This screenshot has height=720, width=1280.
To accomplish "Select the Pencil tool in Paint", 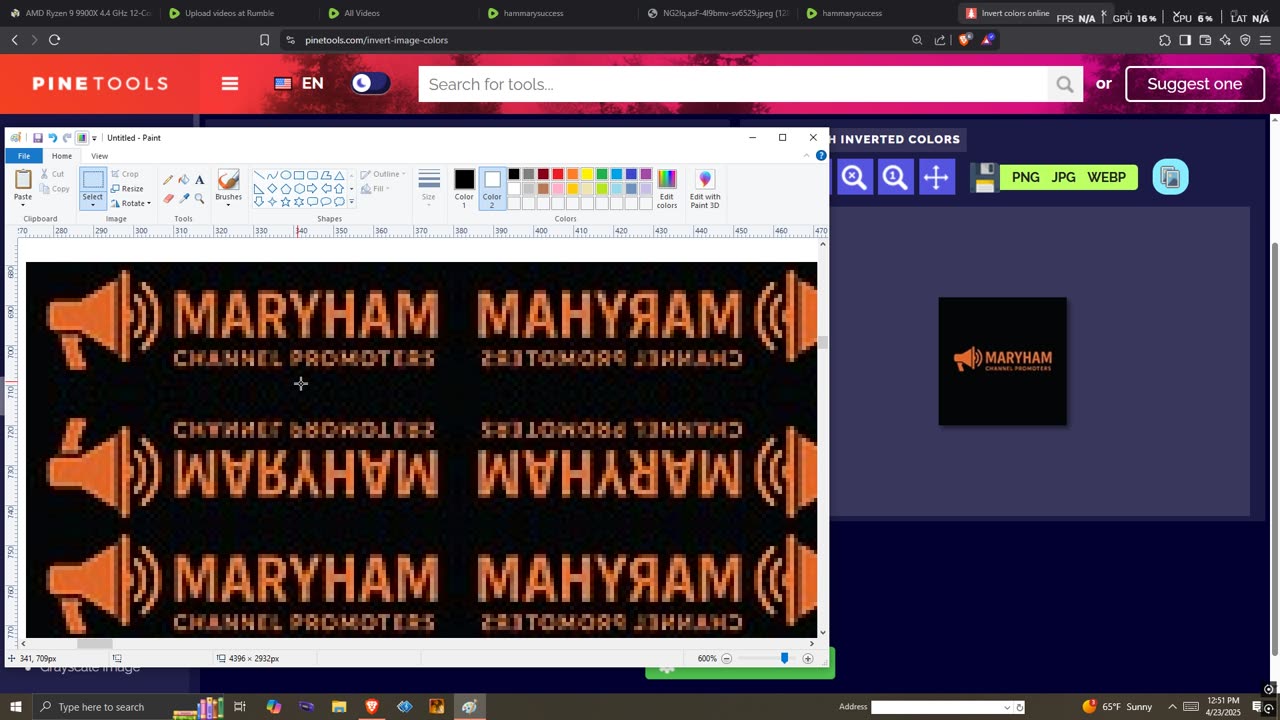I will coord(168,180).
